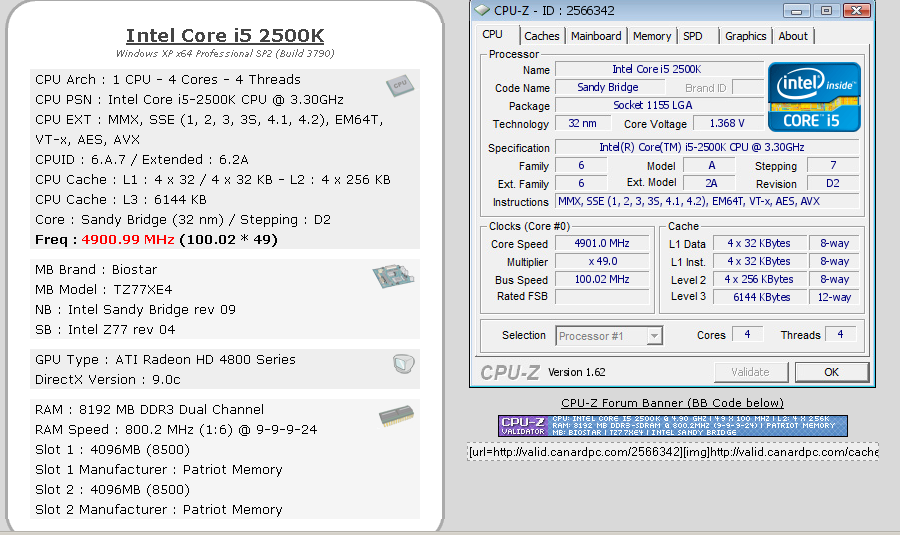This screenshot has width=900, height=535.
Task: Click the Intel inside Core i5 logo
Action: tap(814, 97)
